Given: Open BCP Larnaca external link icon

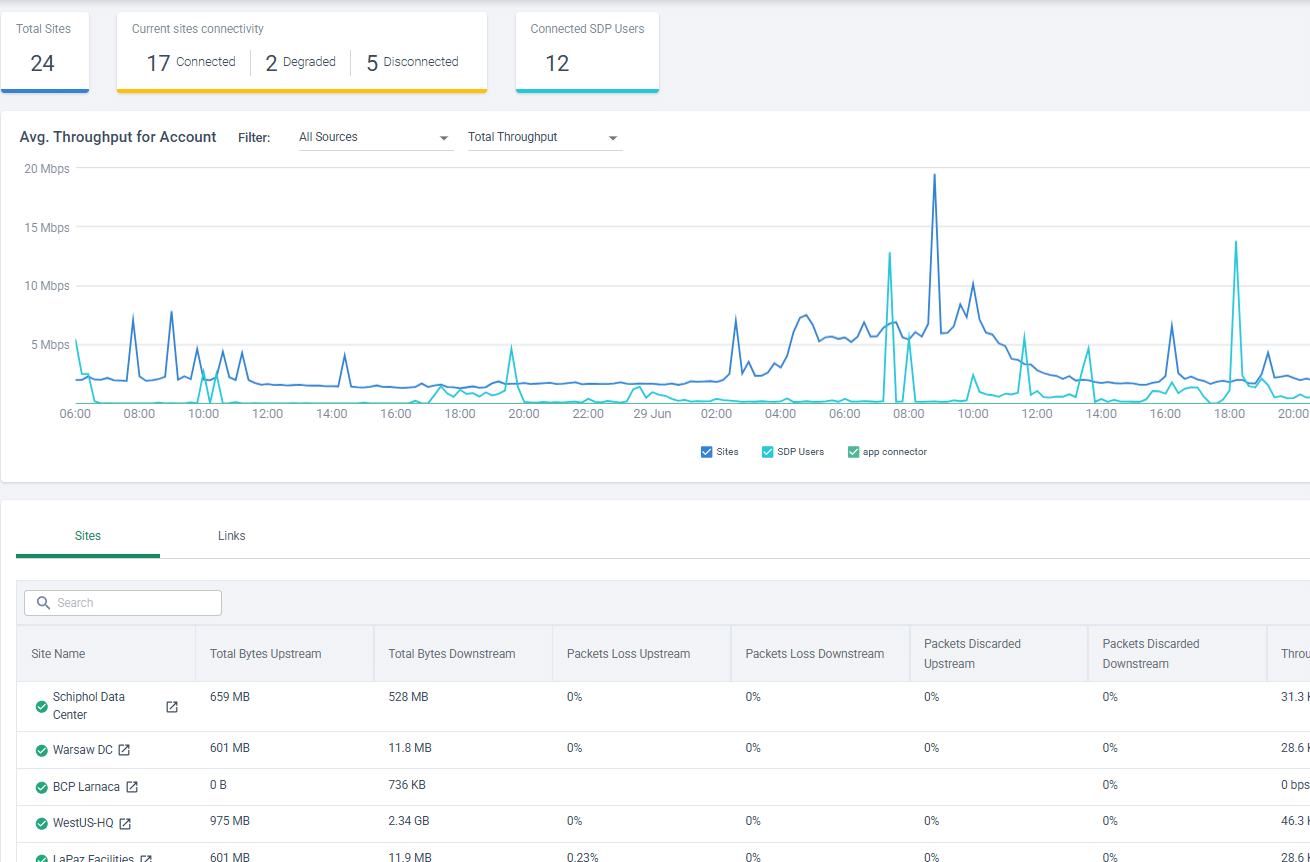Looking at the screenshot, I should pyautogui.click(x=132, y=787).
